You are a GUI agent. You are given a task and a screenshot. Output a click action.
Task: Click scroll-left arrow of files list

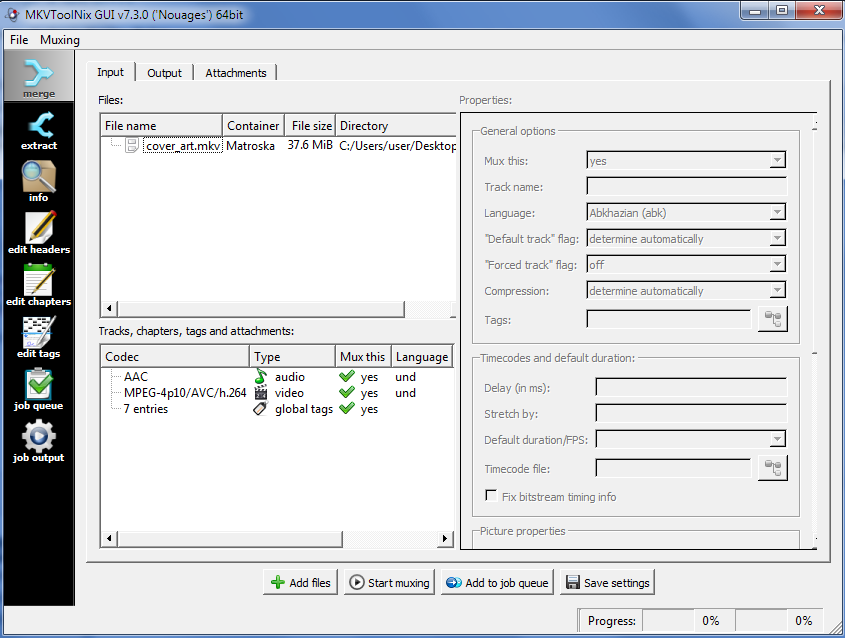click(109, 308)
